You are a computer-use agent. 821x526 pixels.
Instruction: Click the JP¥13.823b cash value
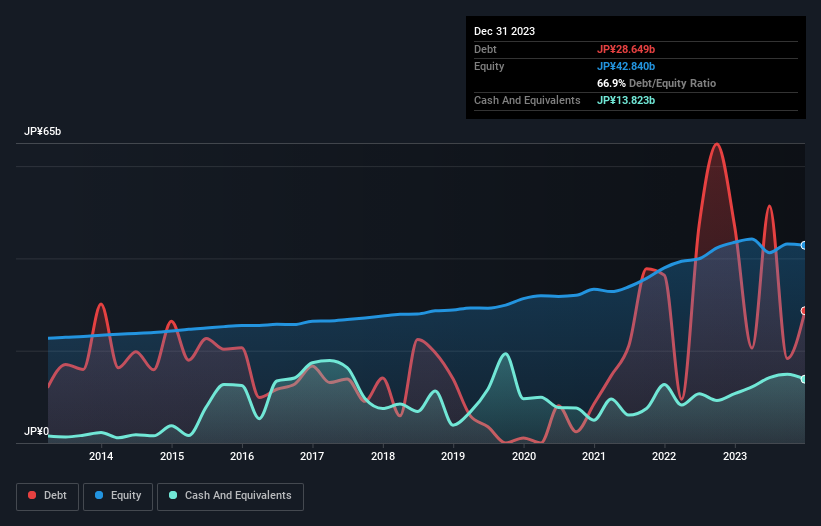click(626, 100)
